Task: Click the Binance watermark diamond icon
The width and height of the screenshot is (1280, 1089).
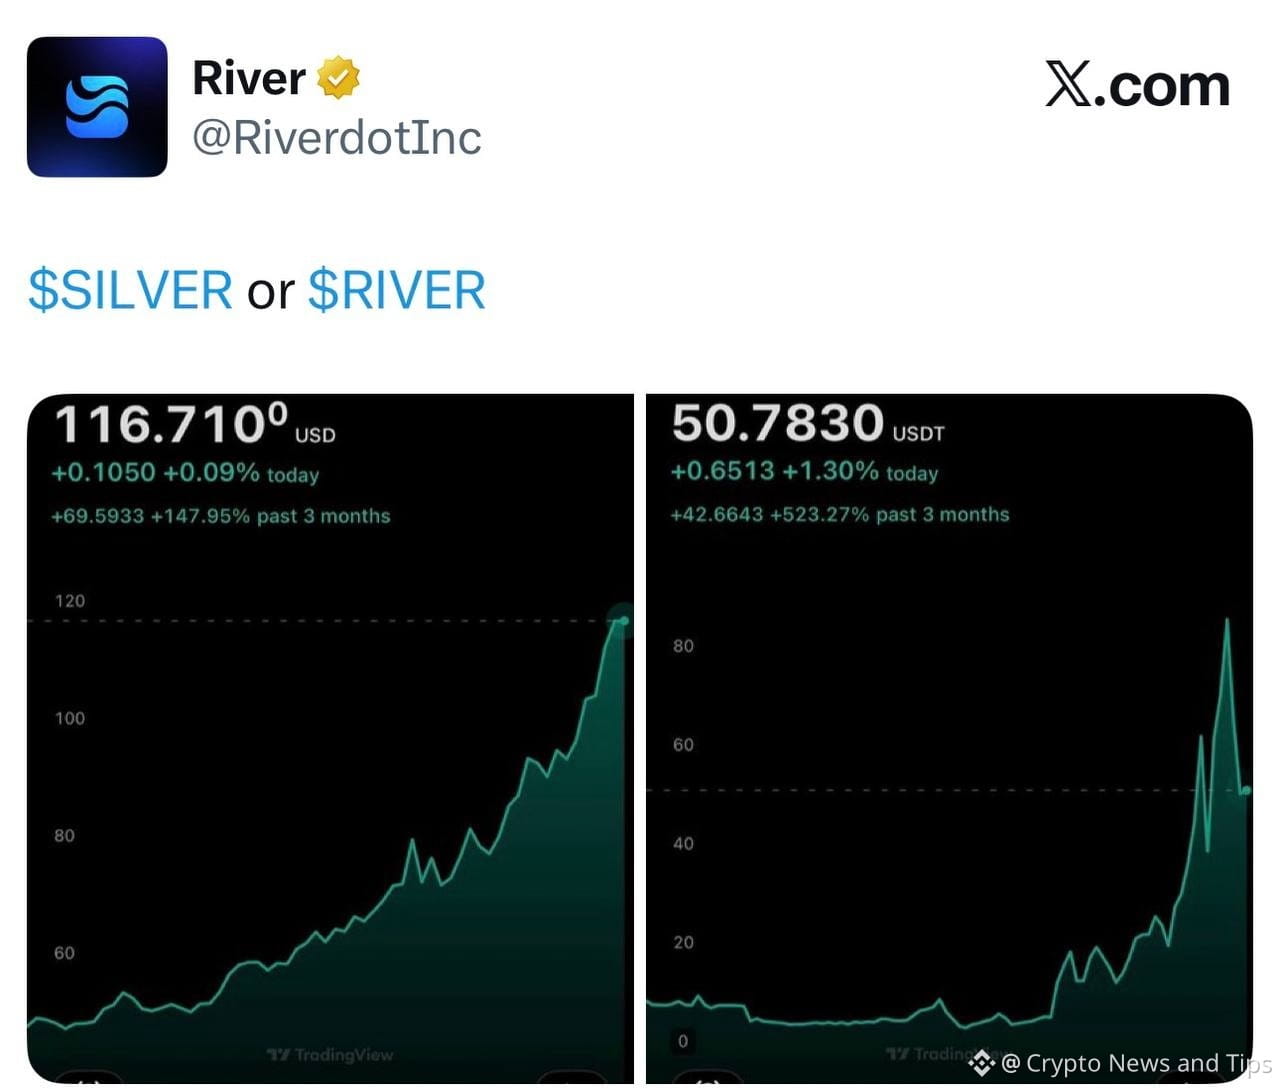Action: (x=981, y=1062)
